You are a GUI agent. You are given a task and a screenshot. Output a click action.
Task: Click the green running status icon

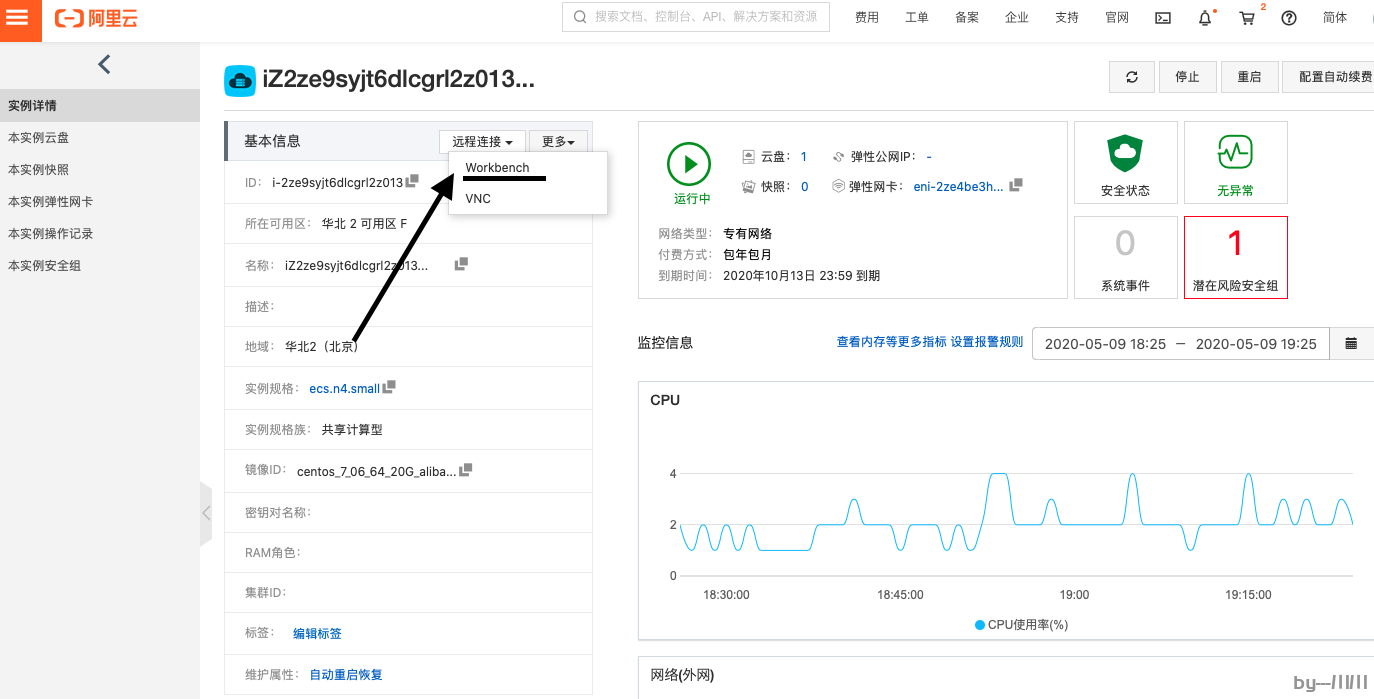pos(689,164)
